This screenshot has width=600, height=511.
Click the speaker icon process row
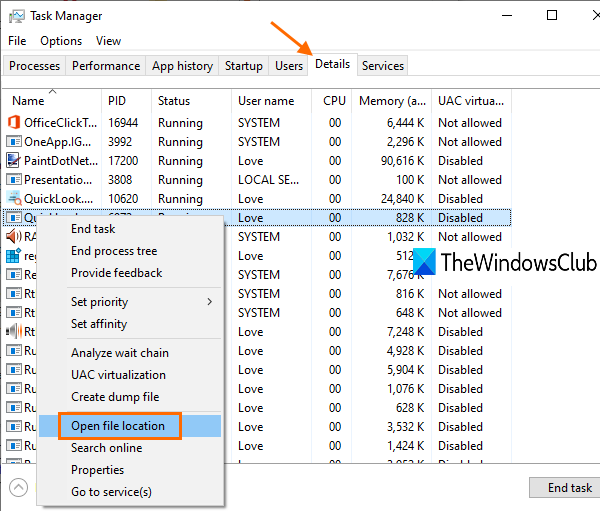14,237
